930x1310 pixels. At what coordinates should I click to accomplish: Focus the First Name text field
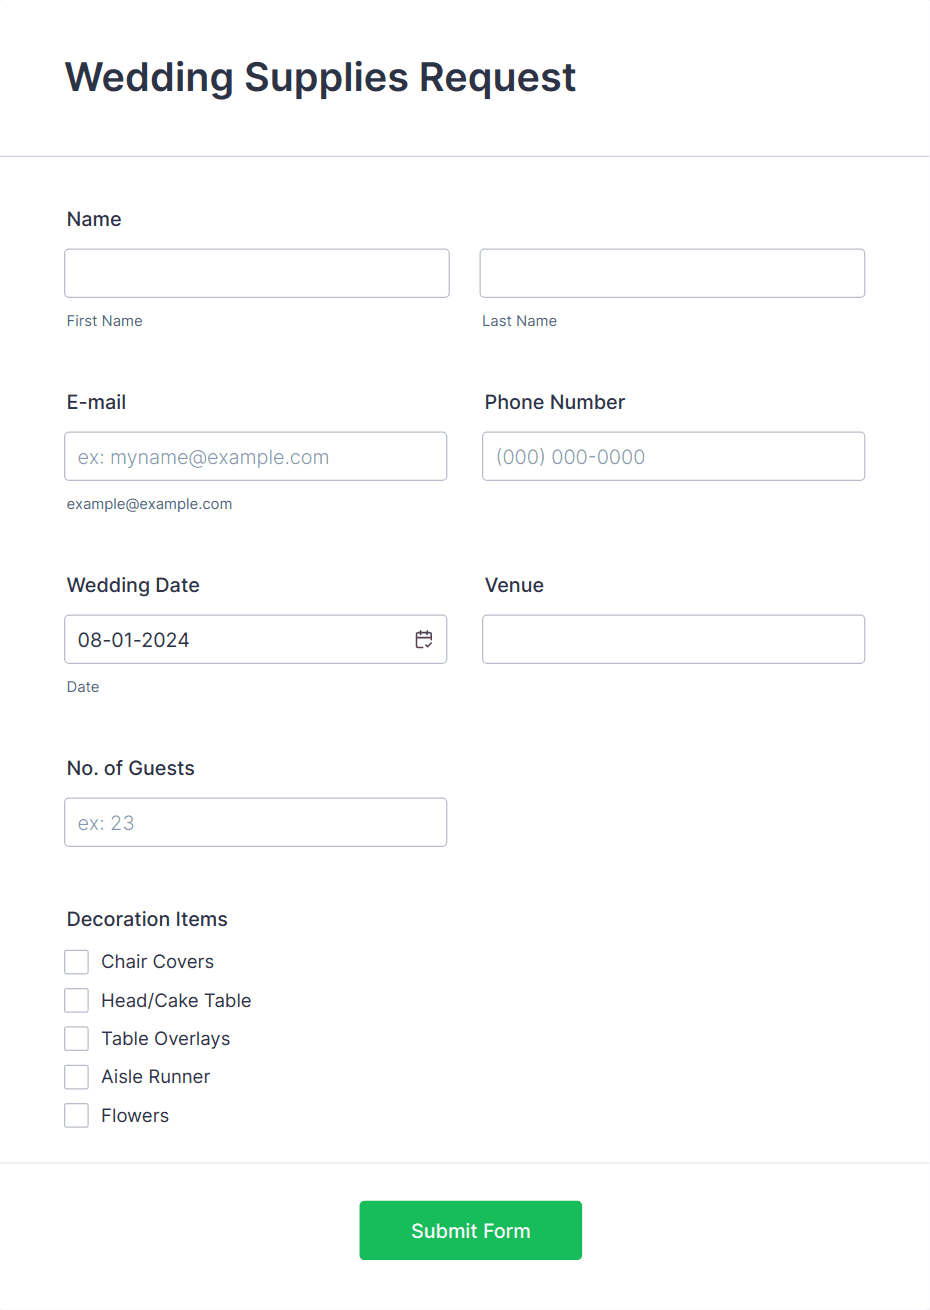tap(257, 273)
